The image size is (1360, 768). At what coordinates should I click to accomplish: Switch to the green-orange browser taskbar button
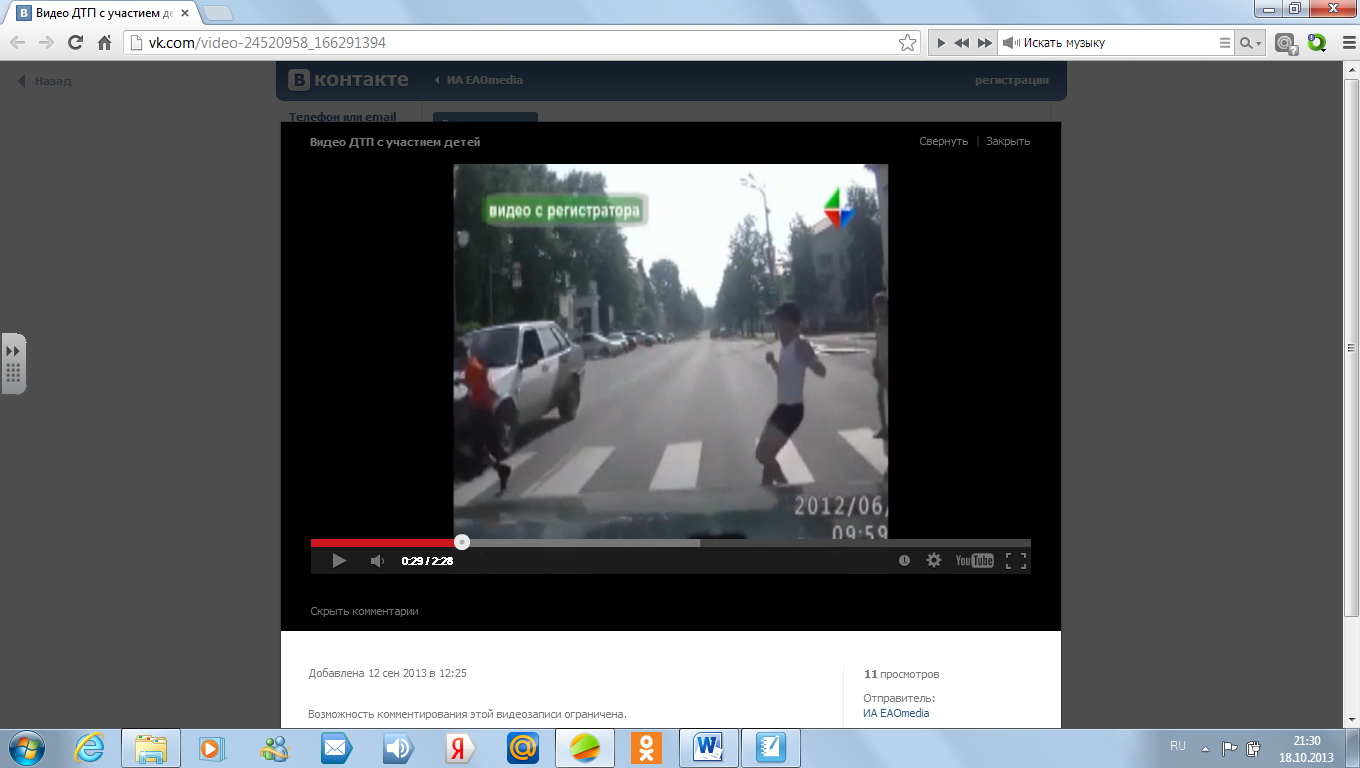click(x=586, y=748)
